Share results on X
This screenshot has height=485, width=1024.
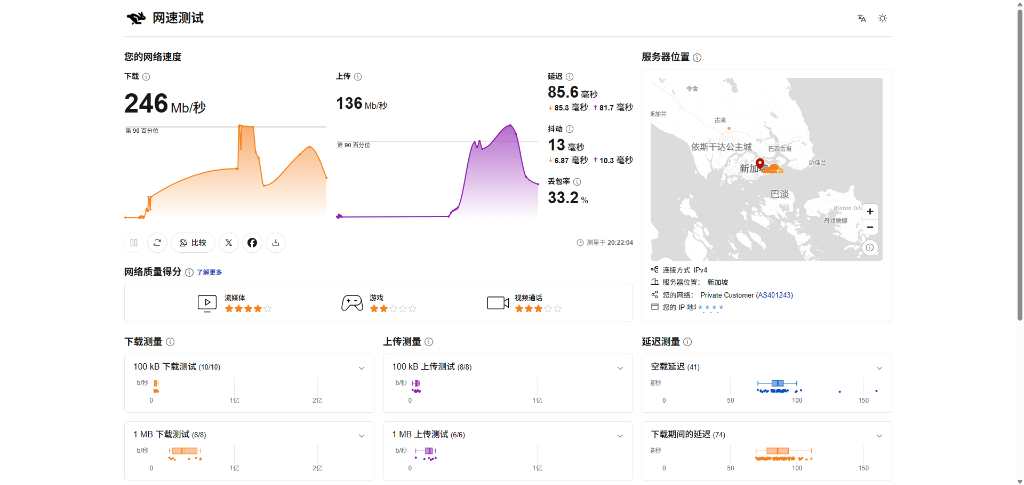(x=229, y=243)
